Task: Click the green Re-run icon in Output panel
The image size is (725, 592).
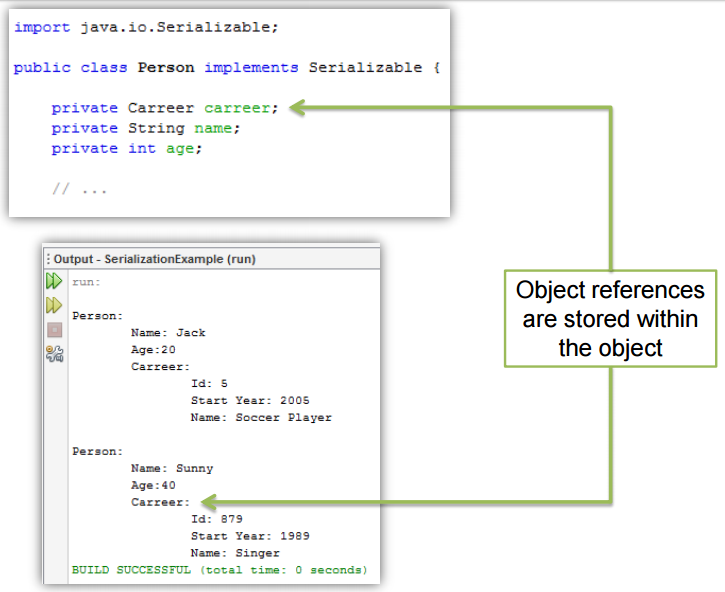Action: pos(54,282)
